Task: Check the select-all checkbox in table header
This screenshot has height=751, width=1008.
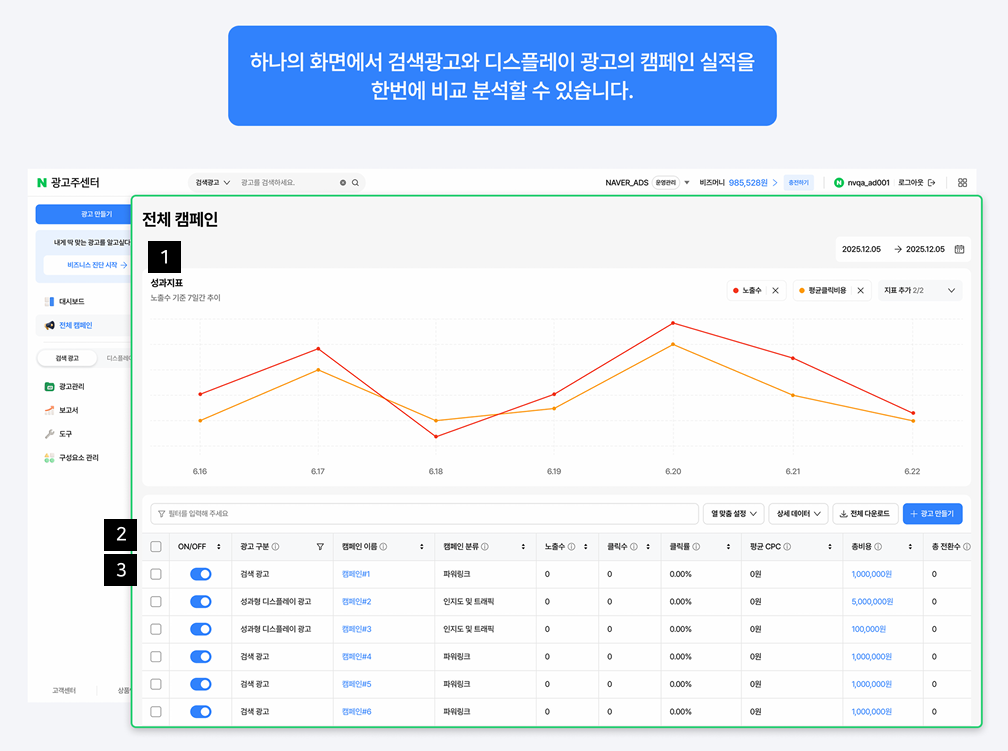Action: (156, 547)
